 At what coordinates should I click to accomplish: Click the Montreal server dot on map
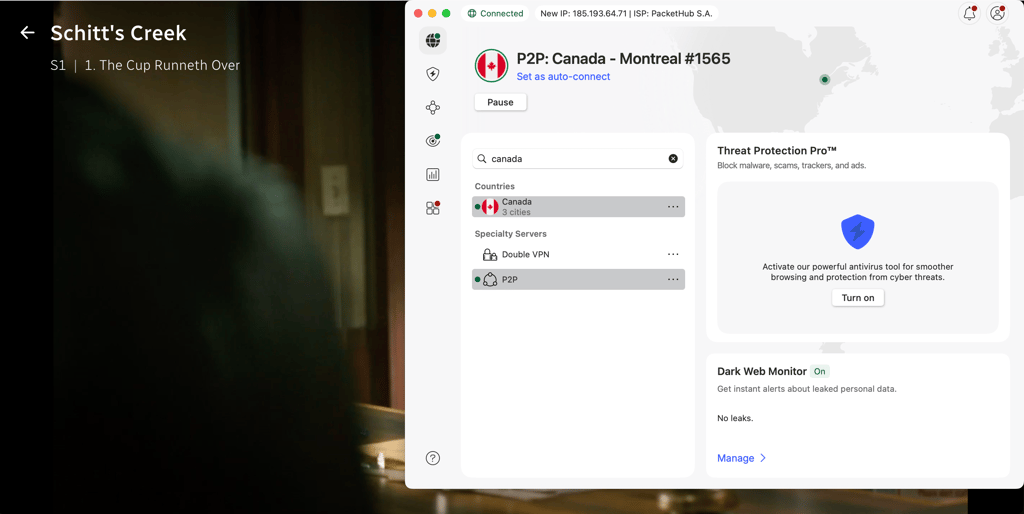tap(825, 80)
